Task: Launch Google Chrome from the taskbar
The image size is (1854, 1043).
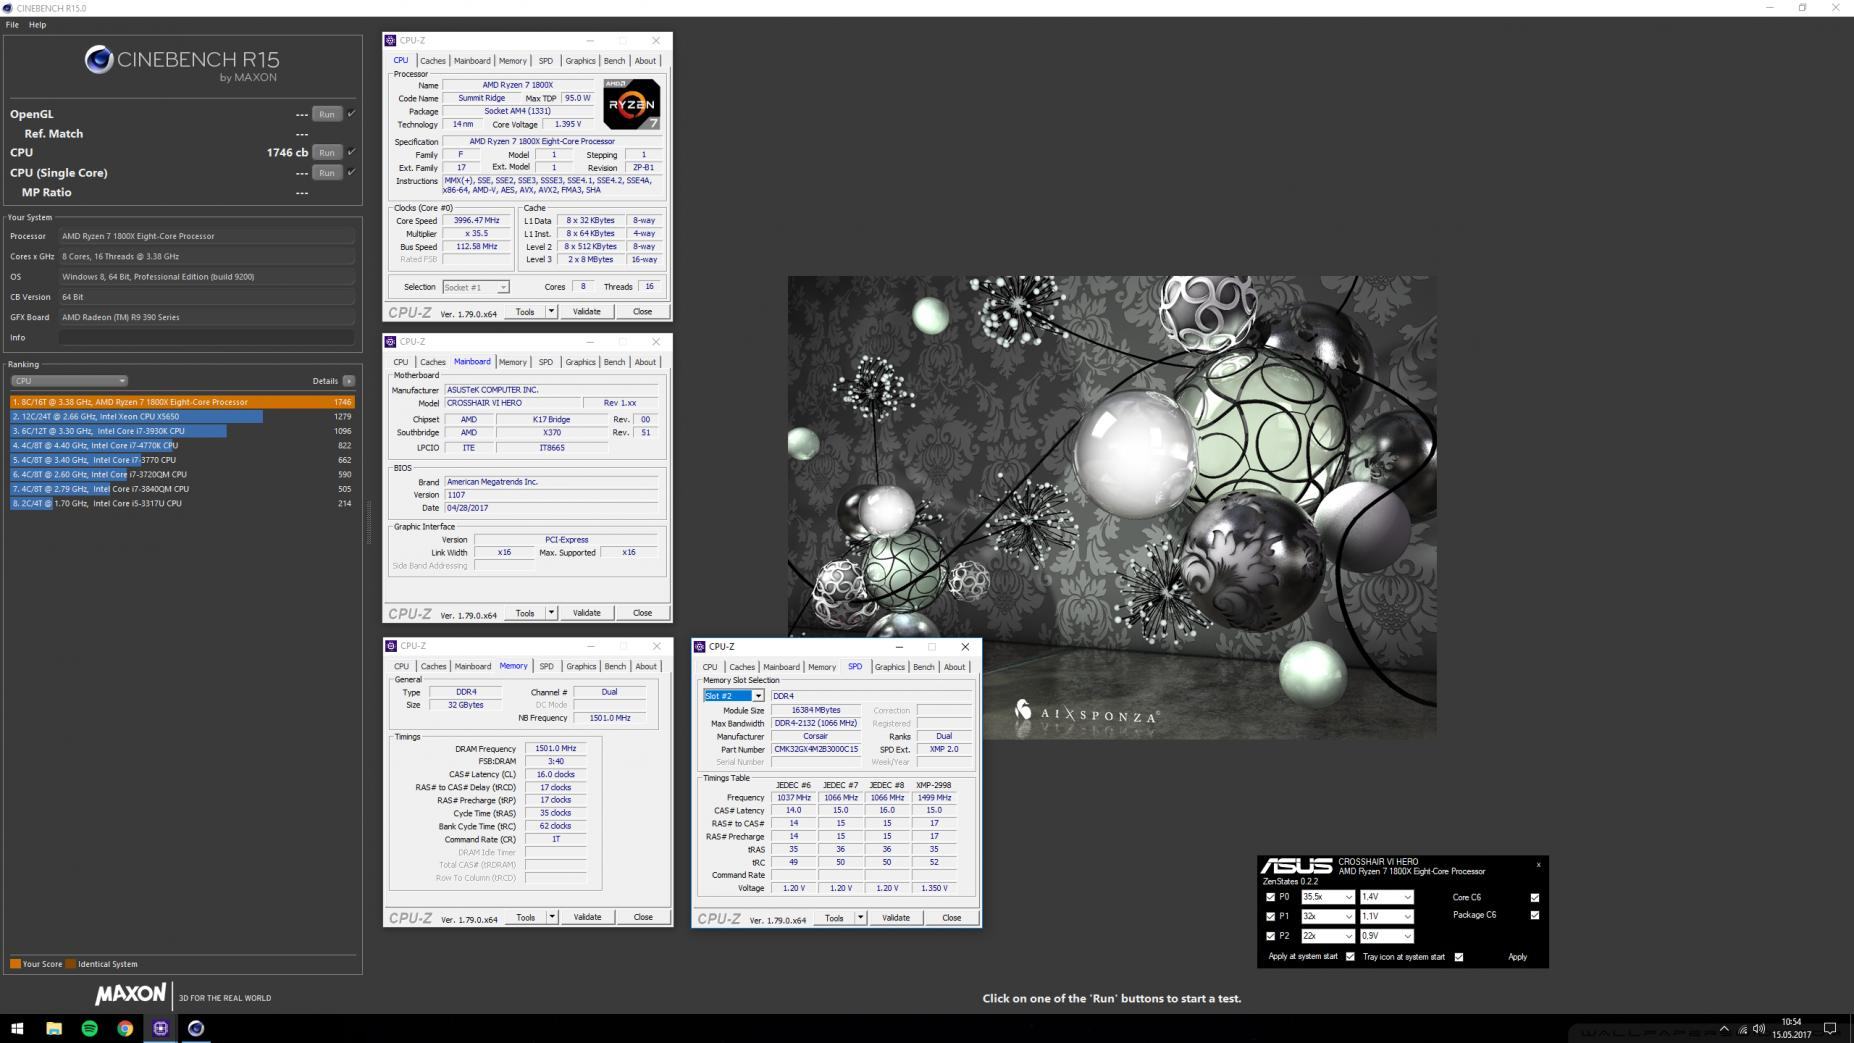Action: click(x=125, y=1028)
